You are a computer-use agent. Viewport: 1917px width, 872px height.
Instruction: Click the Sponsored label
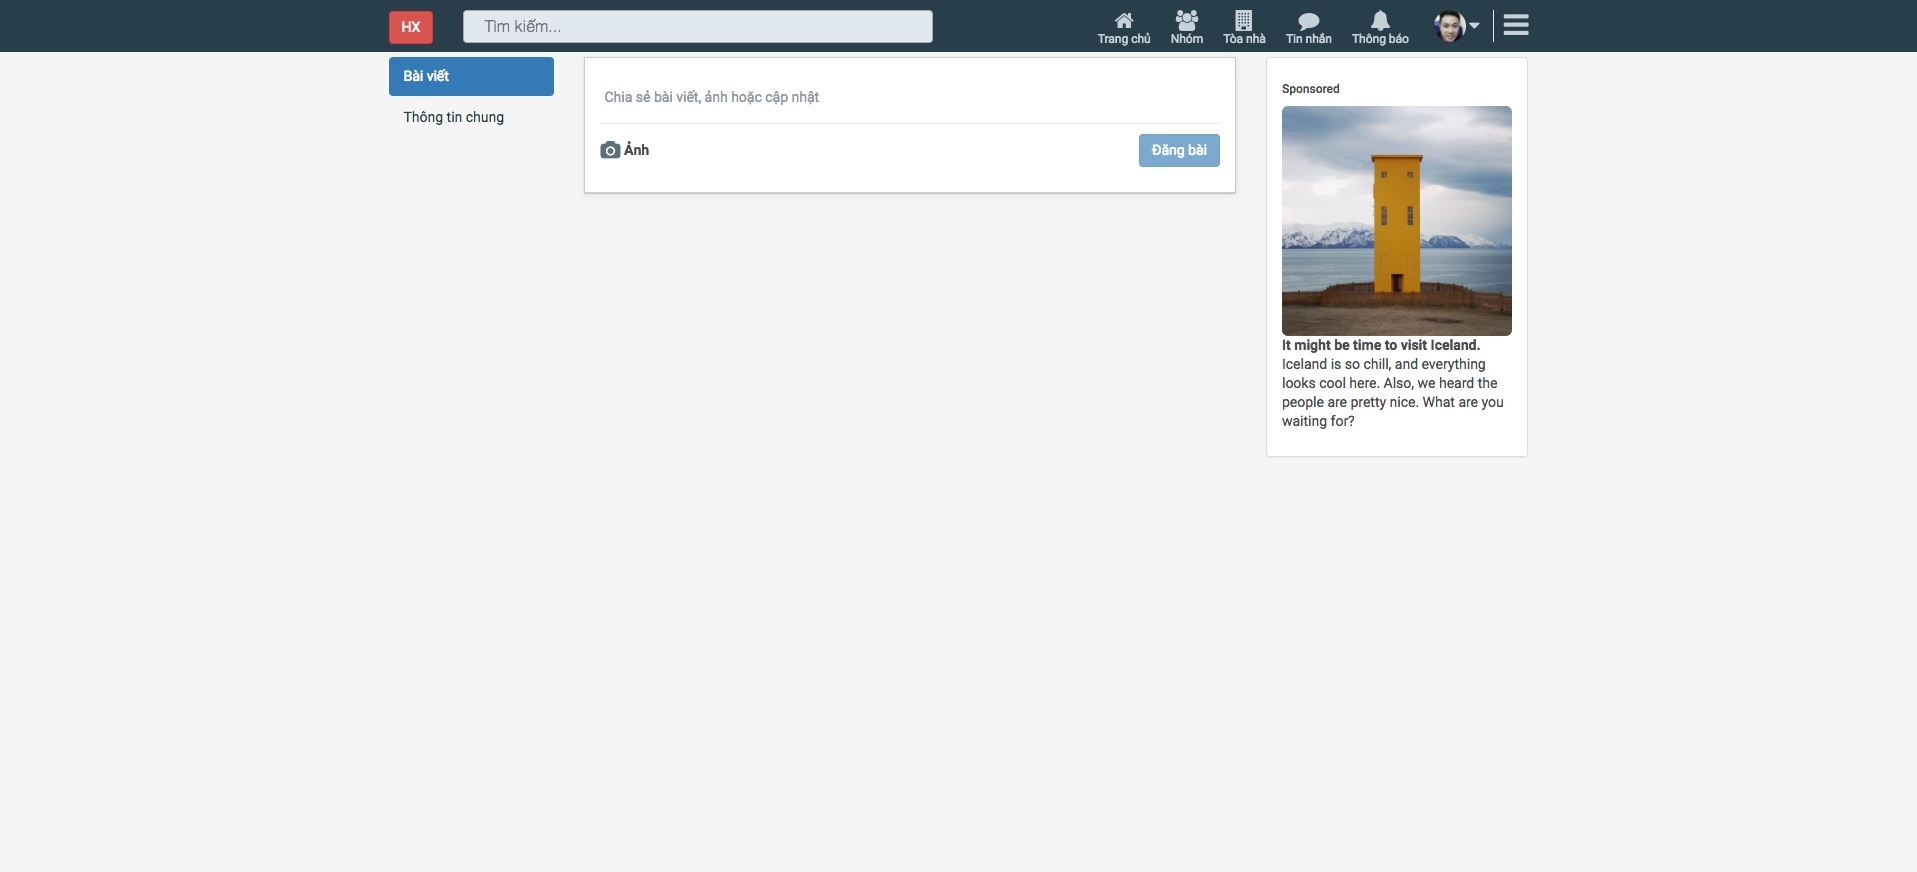click(1310, 89)
